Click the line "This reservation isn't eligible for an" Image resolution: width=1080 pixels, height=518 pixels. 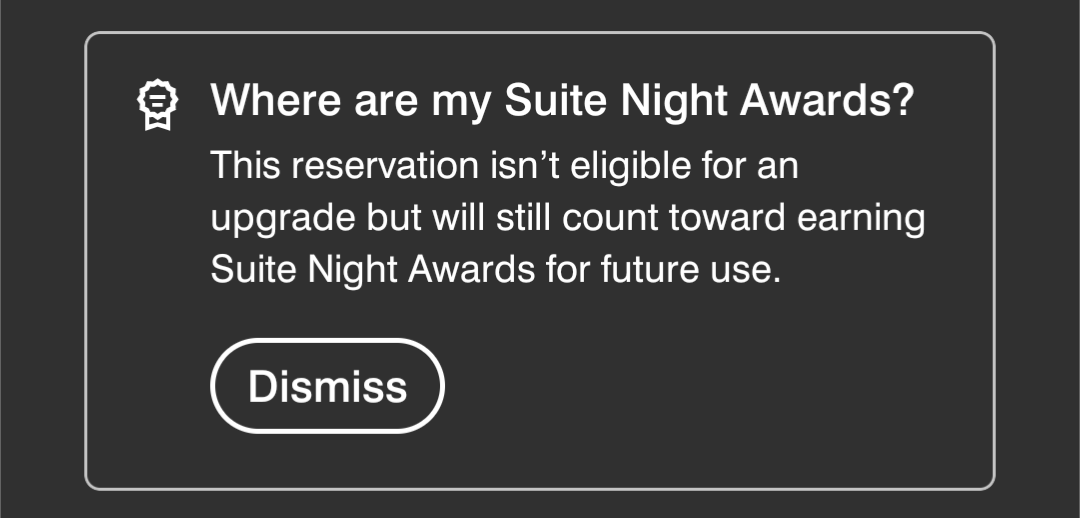[x=504, y=166]
